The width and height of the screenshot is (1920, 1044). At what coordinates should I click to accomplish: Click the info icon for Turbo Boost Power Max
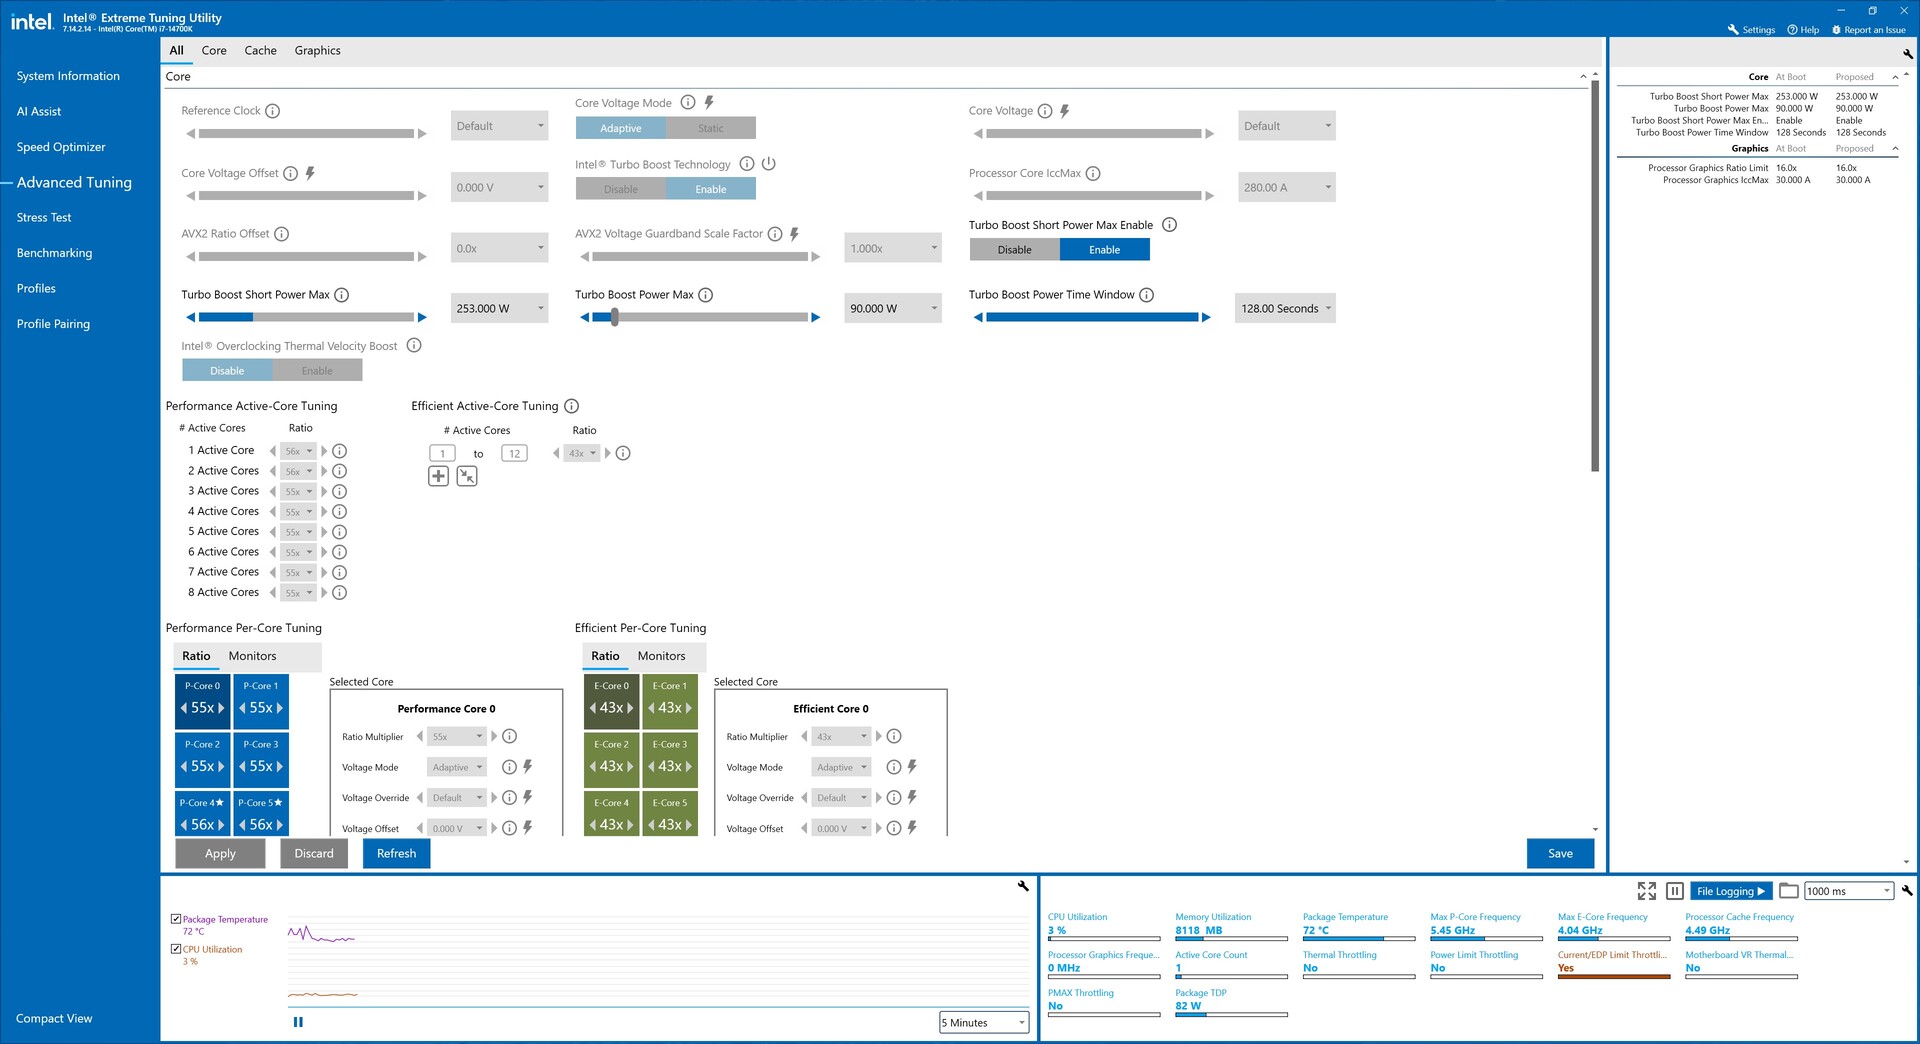pyautogui.click(x=706, y=295)
